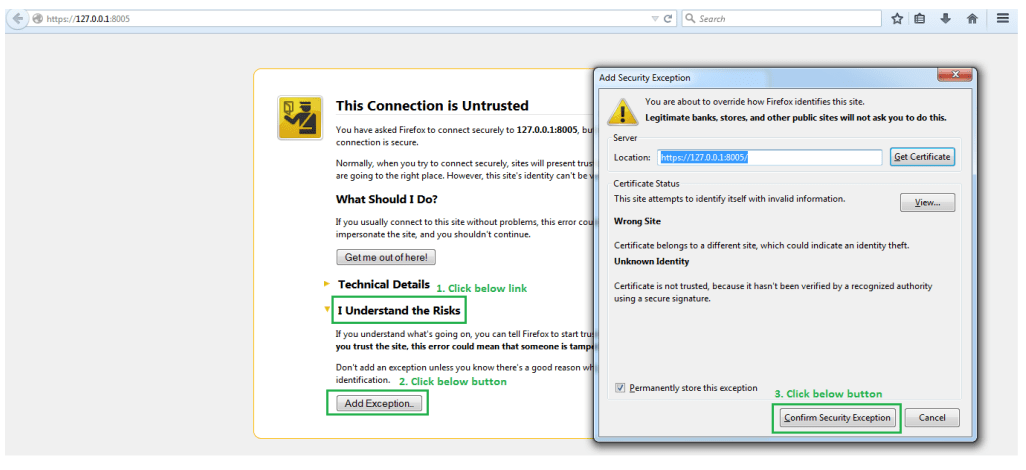Screen dimensions: 1026x470
Task: Show bookmarks list icon
Action: coord(920,18)
